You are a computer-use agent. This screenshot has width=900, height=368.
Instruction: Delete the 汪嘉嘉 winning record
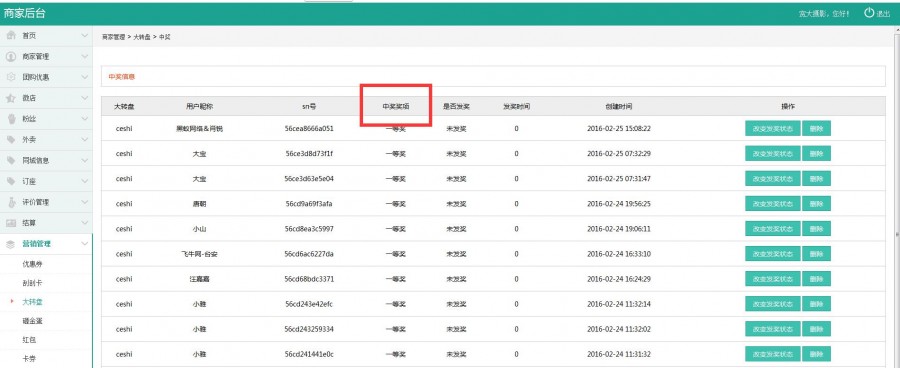point(816,279)
